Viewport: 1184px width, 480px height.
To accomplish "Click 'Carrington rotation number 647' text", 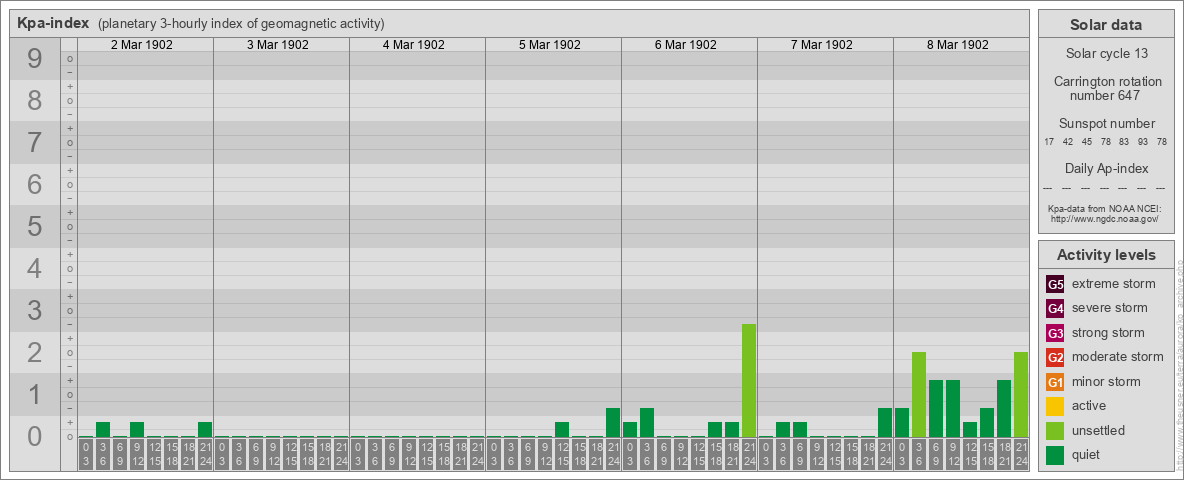I will click(x=1106, y=88).
